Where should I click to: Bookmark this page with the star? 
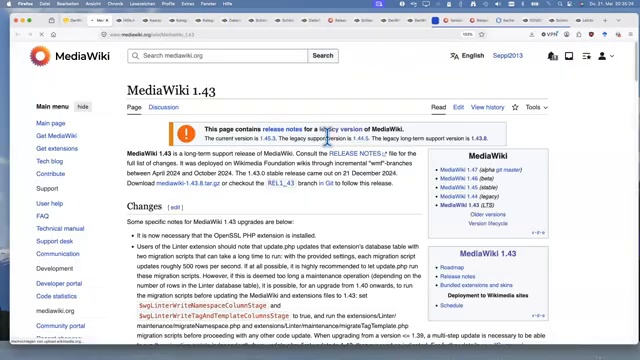point(482,35)
